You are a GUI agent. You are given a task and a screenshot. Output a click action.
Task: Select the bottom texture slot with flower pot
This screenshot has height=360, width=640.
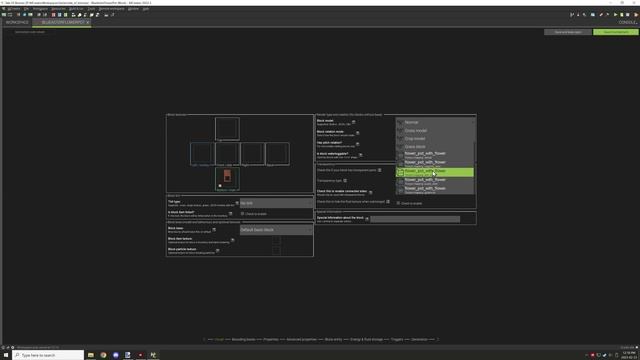point(227,179)
